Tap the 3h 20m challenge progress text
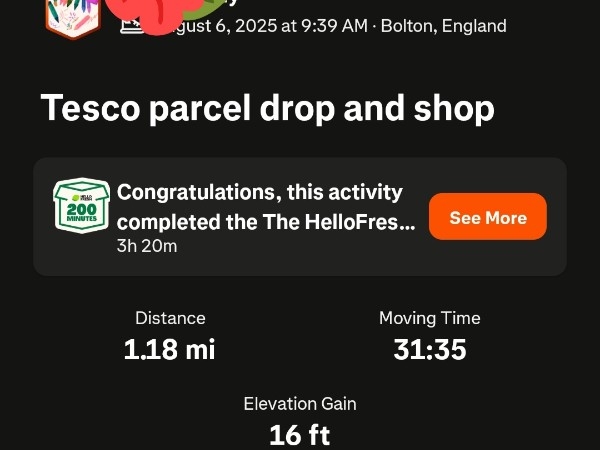The width and height of the screenshot is (600, 450). click(x=147, y=245)
